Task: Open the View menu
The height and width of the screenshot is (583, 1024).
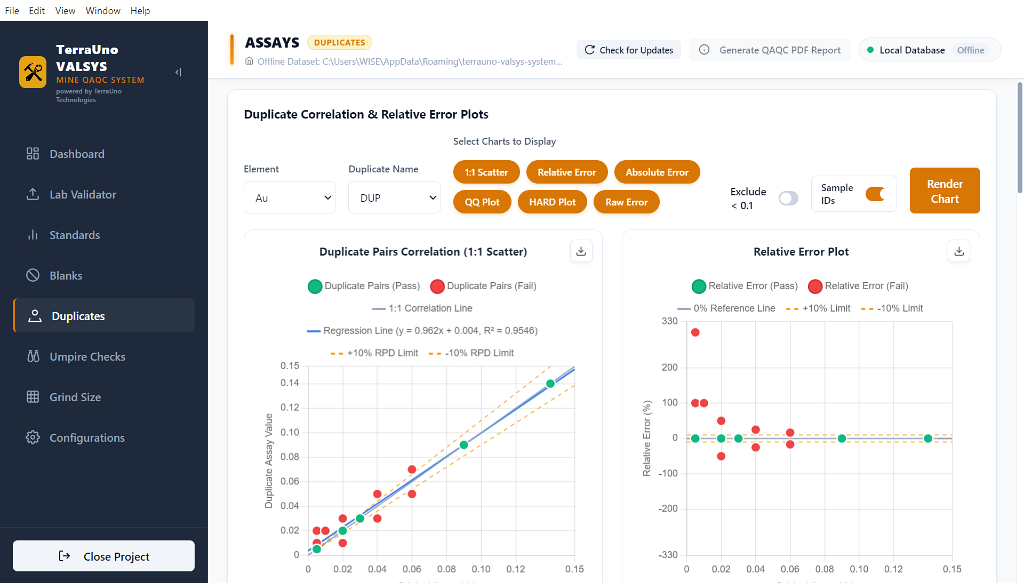Action: [x=65, y=10]
